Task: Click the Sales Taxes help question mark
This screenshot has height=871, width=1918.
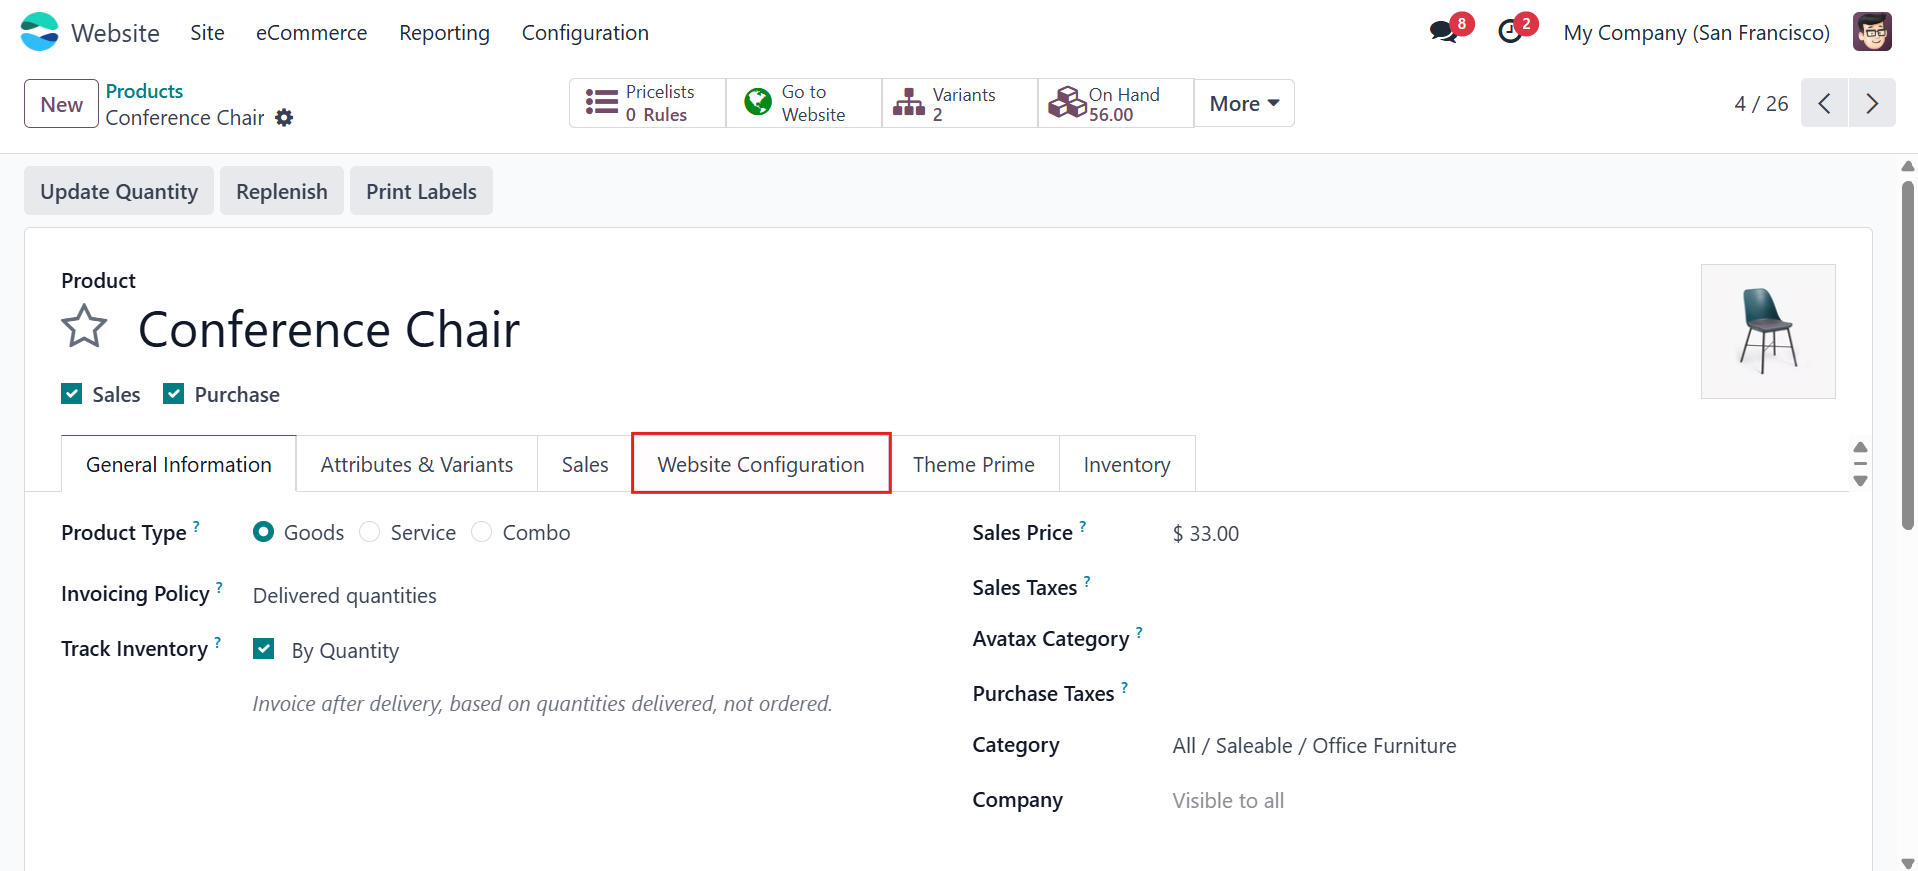Action: (x=1087, y=581)
